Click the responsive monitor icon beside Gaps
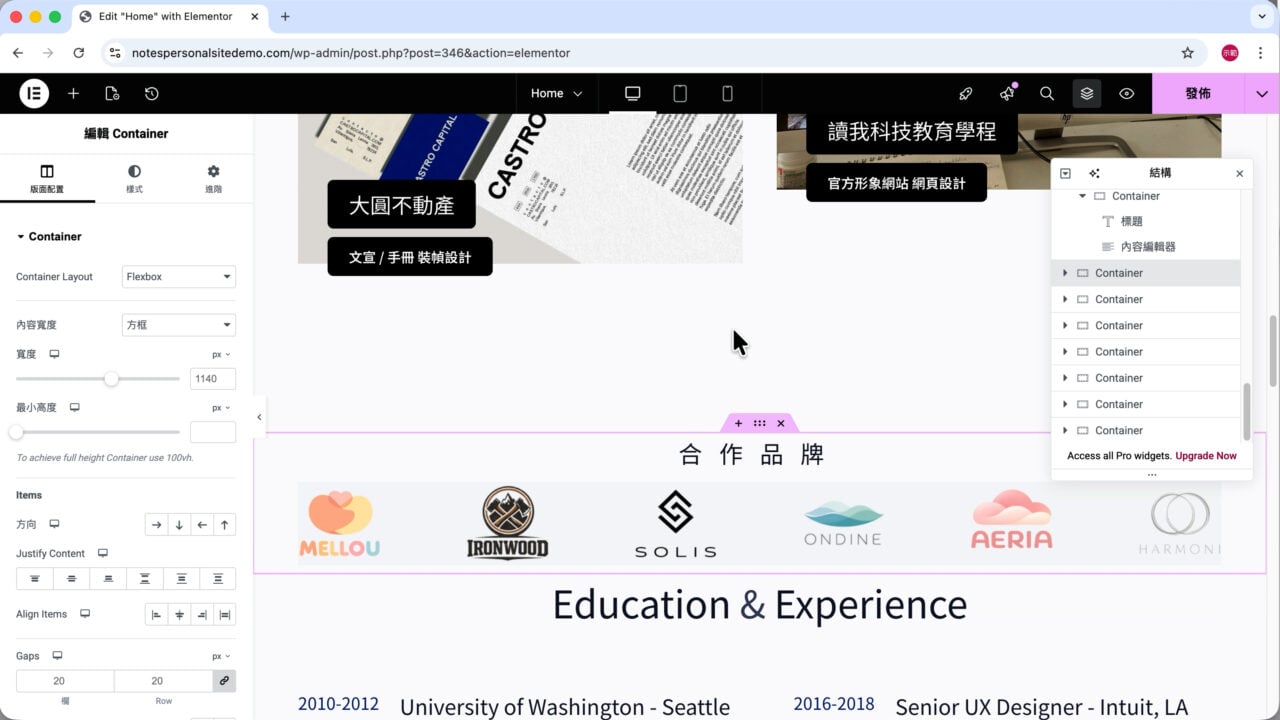 coord(57,656)
